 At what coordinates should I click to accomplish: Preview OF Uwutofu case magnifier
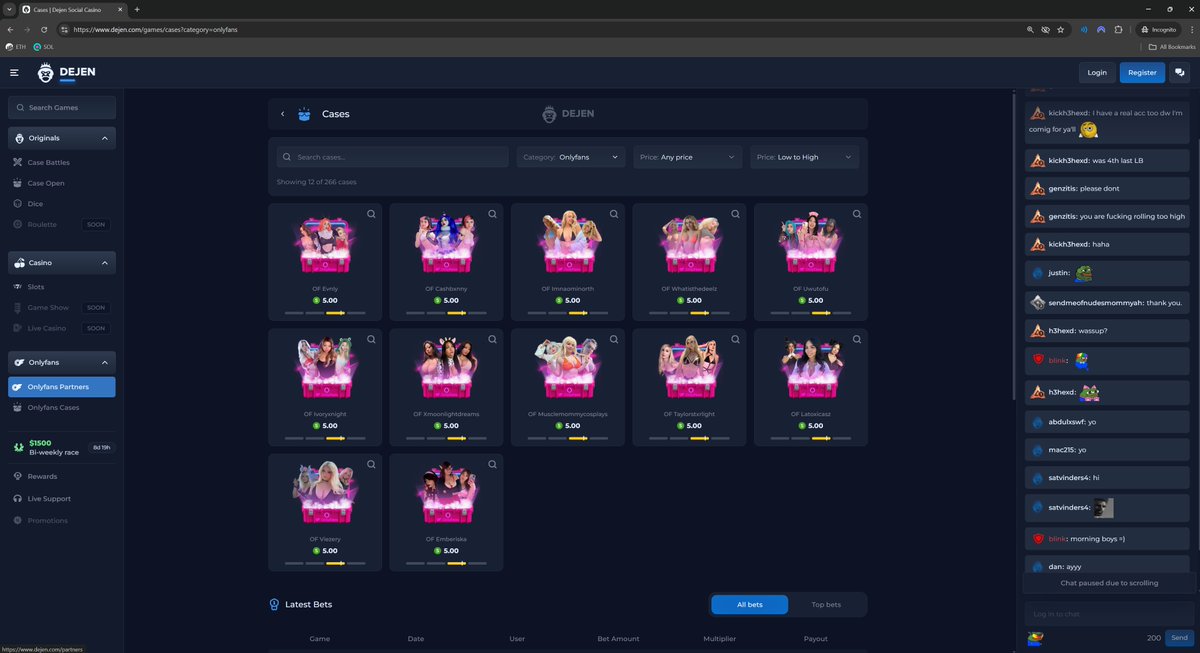(857, 214)
